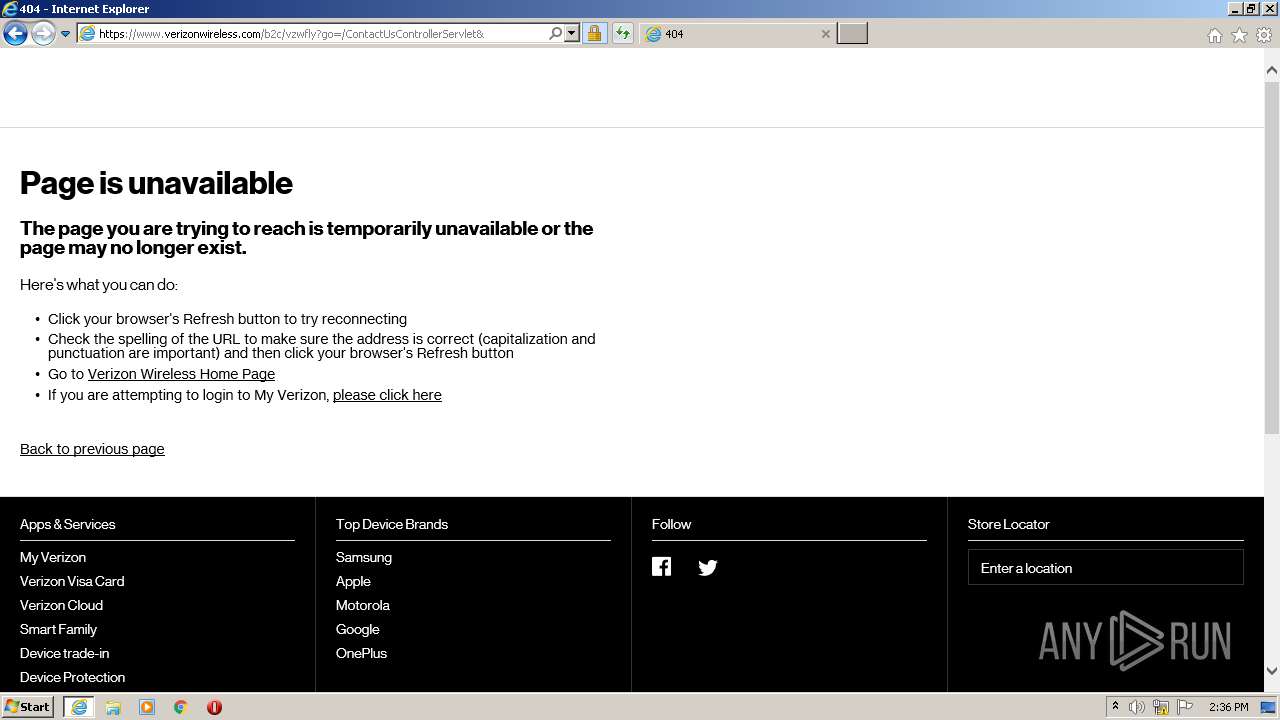Click the search magnifier icon in address bar
Screen dimensions: 1280x720
[556, 34]
